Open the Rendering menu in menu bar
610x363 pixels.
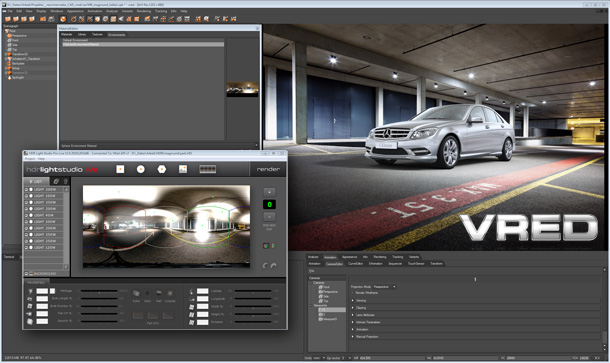pos(144,11)
